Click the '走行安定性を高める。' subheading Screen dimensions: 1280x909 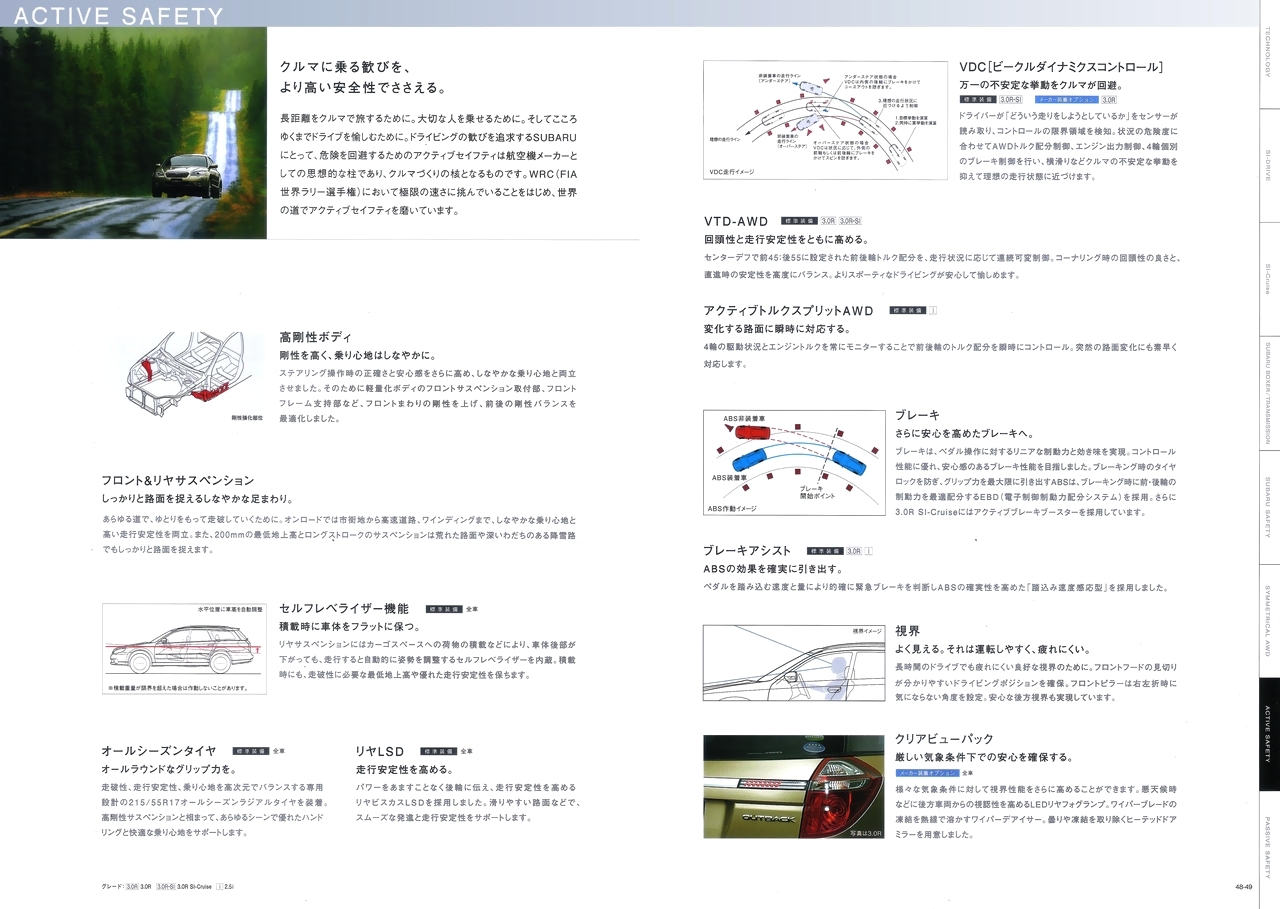tap(405, 769)
